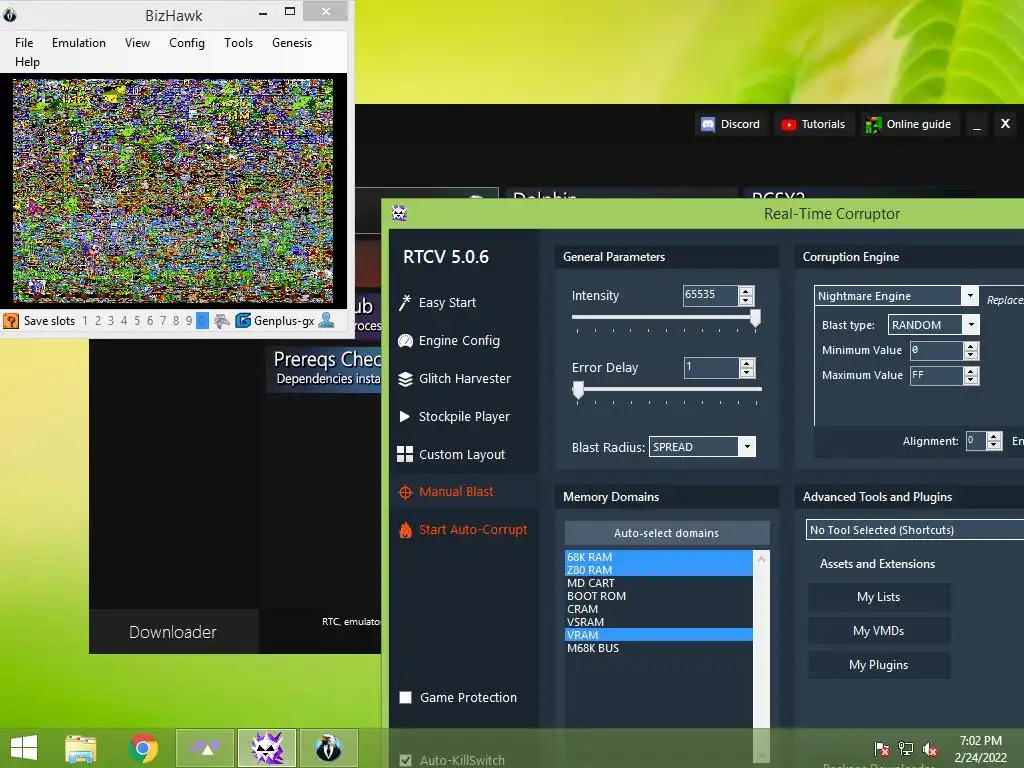Select VSRAM in Memory Domains list
This screenshot has height=768, width=1024.
(658, 622)
